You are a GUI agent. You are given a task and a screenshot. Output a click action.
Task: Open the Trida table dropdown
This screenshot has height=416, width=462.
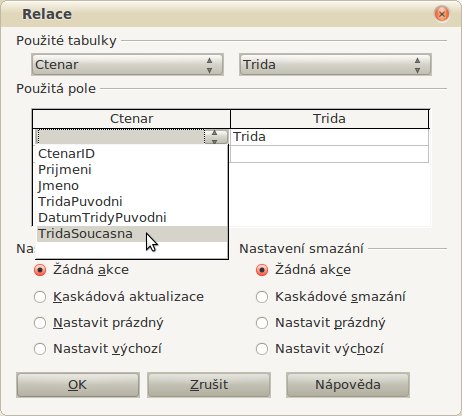(x=335, y=65)
